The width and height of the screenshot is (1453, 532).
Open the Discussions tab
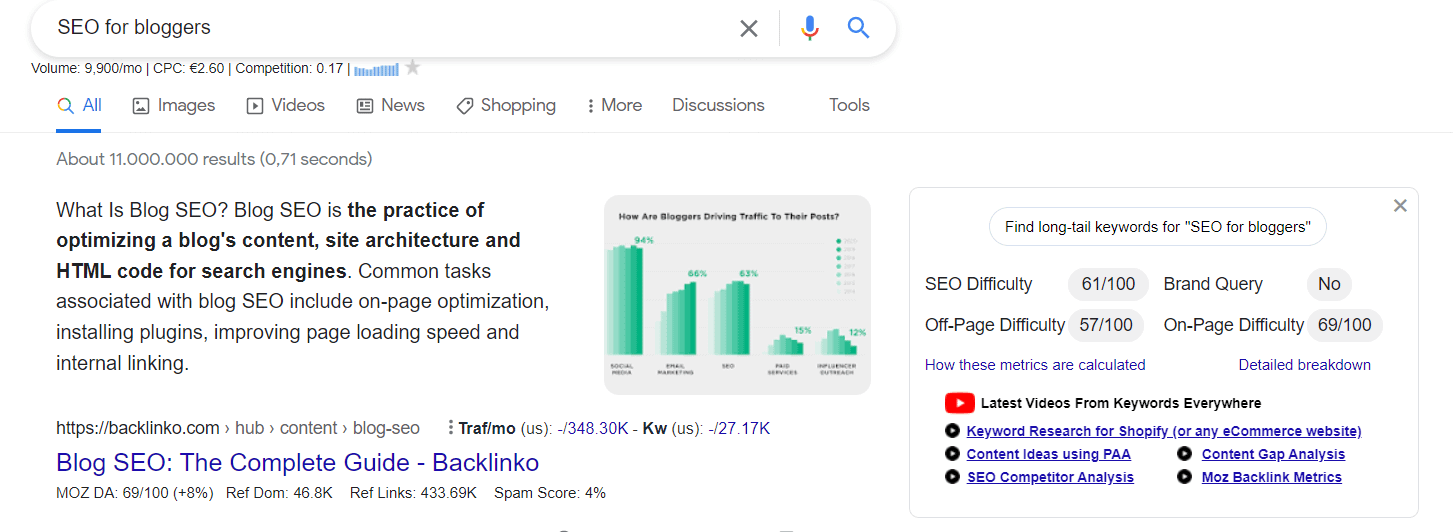pos(718,105)
